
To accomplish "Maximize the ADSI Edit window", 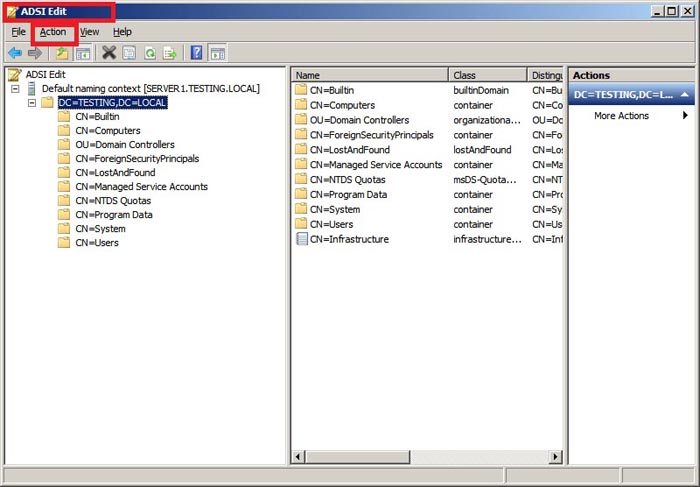I will [x=672, y=12].
